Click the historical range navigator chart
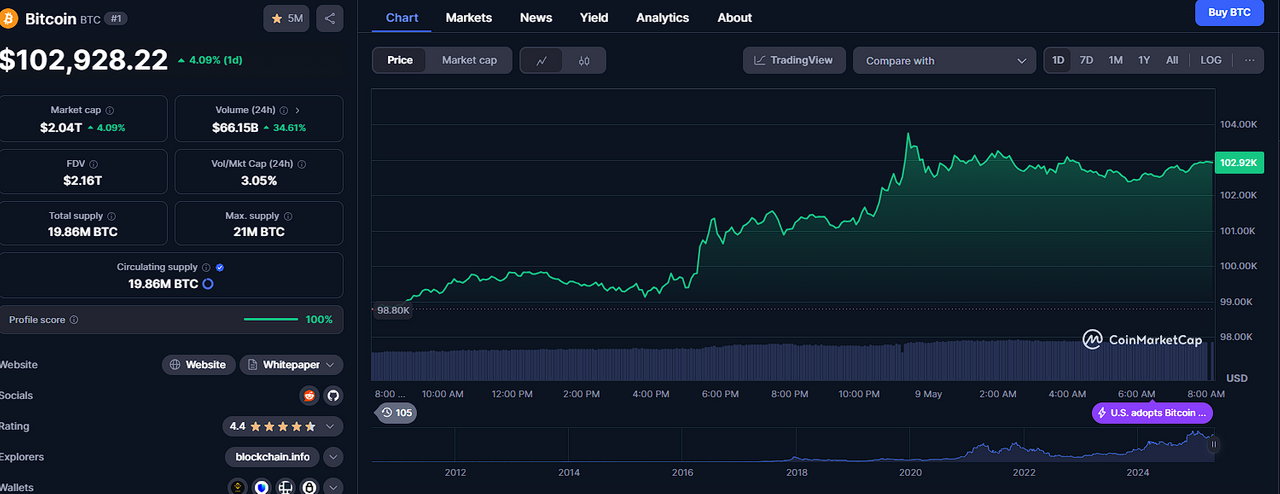The height and width of the screenshot is (494, 1280). pyautogui.click(x=794, y=444)
